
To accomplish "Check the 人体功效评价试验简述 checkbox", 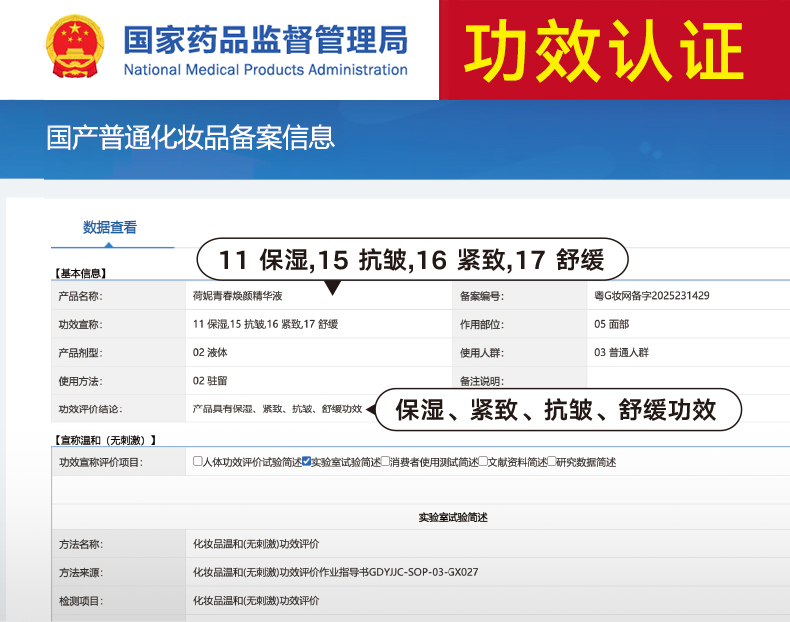I will point(198,461).
